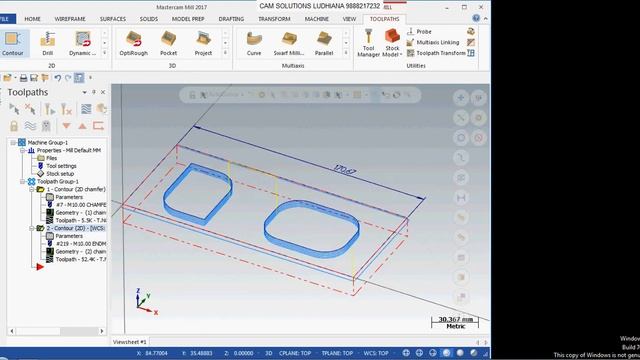Select the Files item in the tree
The width and height of the screenshot is (640, 360).
tap(51, 158)
